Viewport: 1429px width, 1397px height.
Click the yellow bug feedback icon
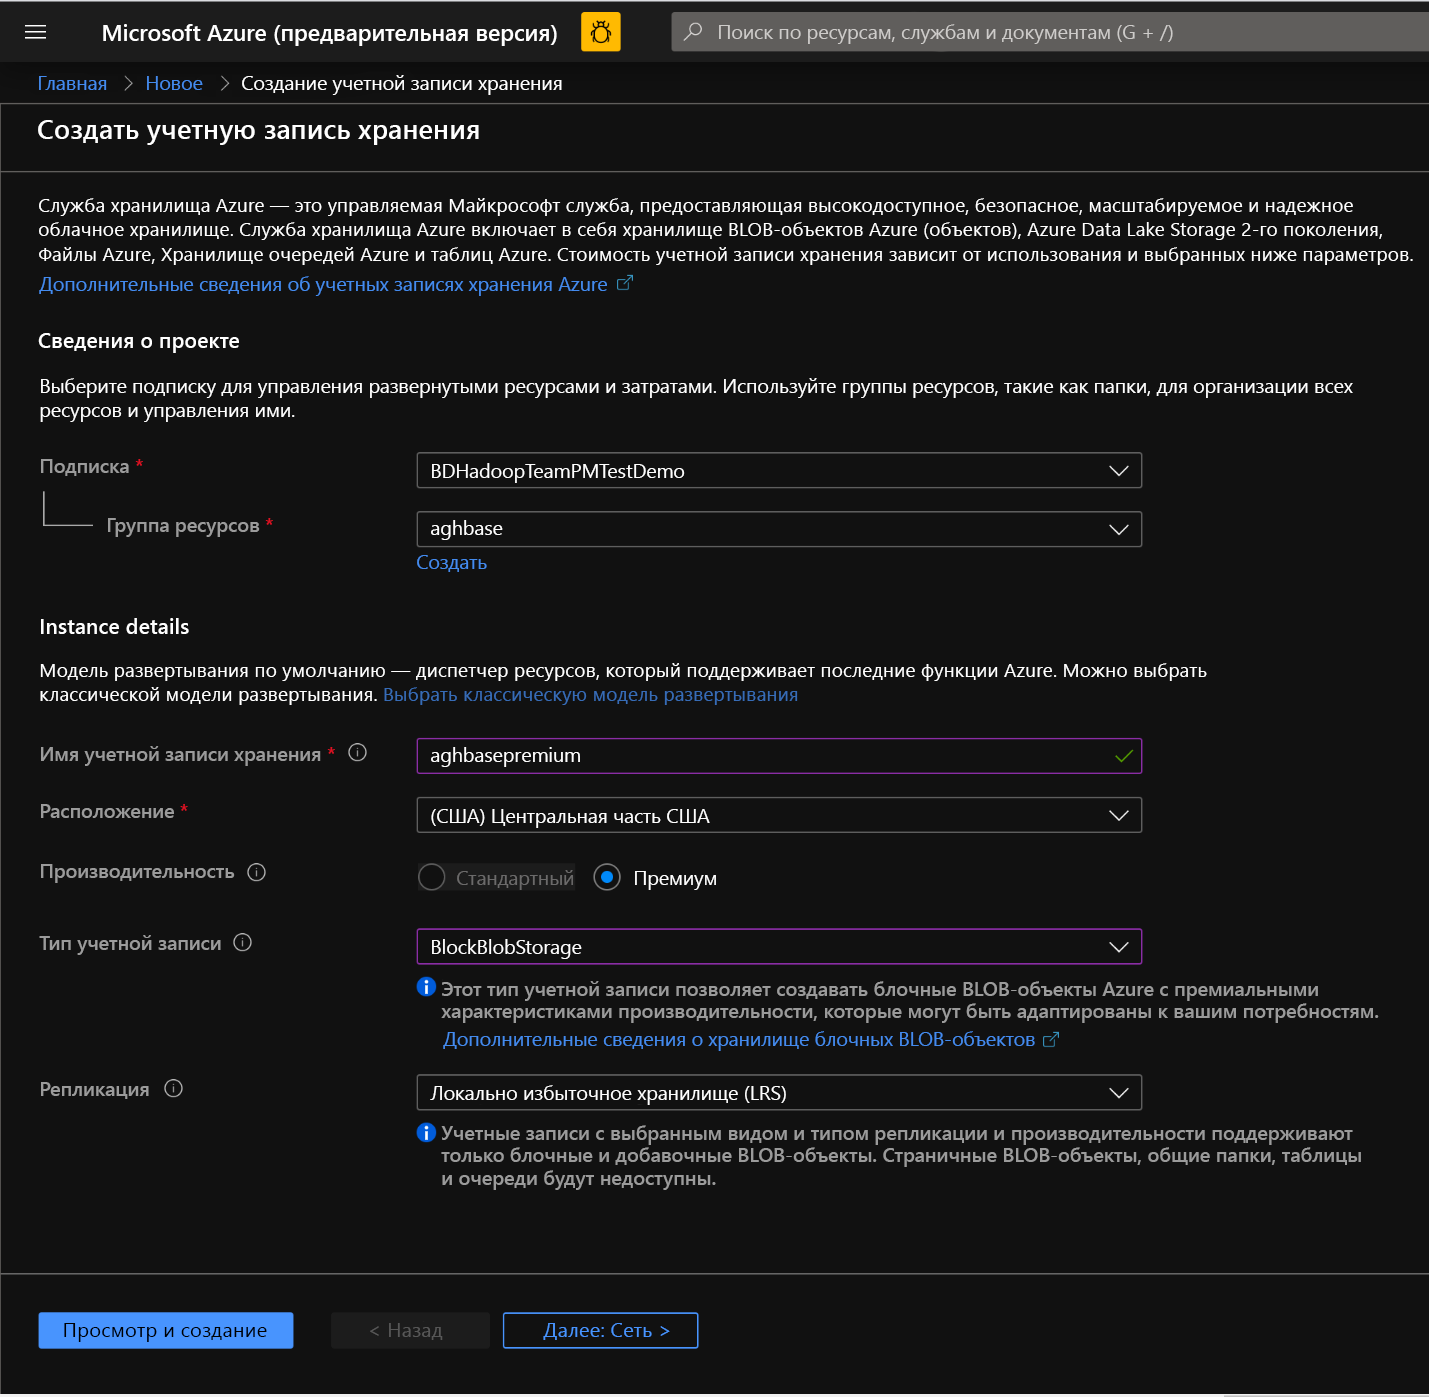(601, 32)
